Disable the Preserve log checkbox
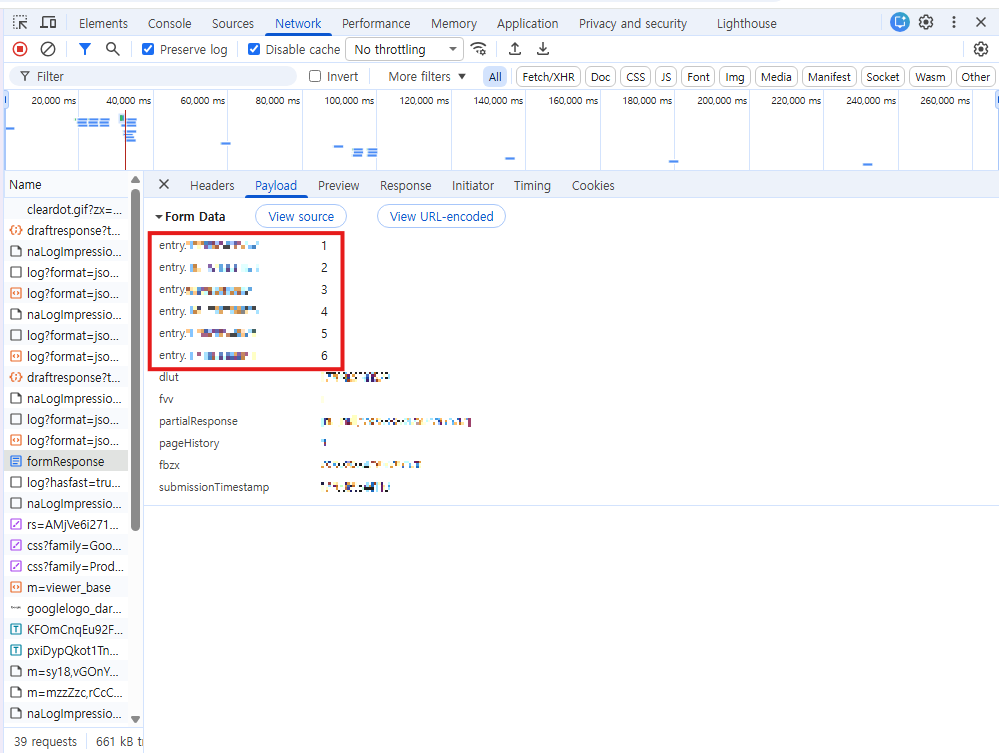 click(149, 49)
